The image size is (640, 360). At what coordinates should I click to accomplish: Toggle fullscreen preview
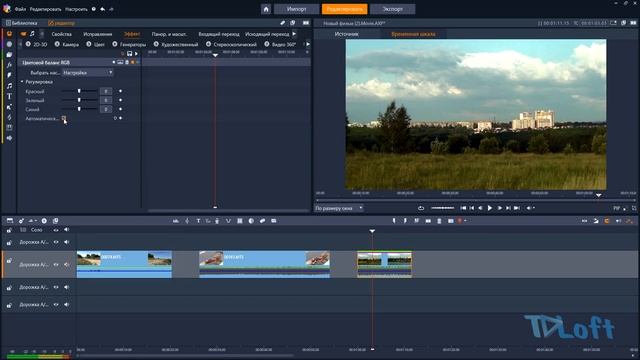click(x=634, y=208)
